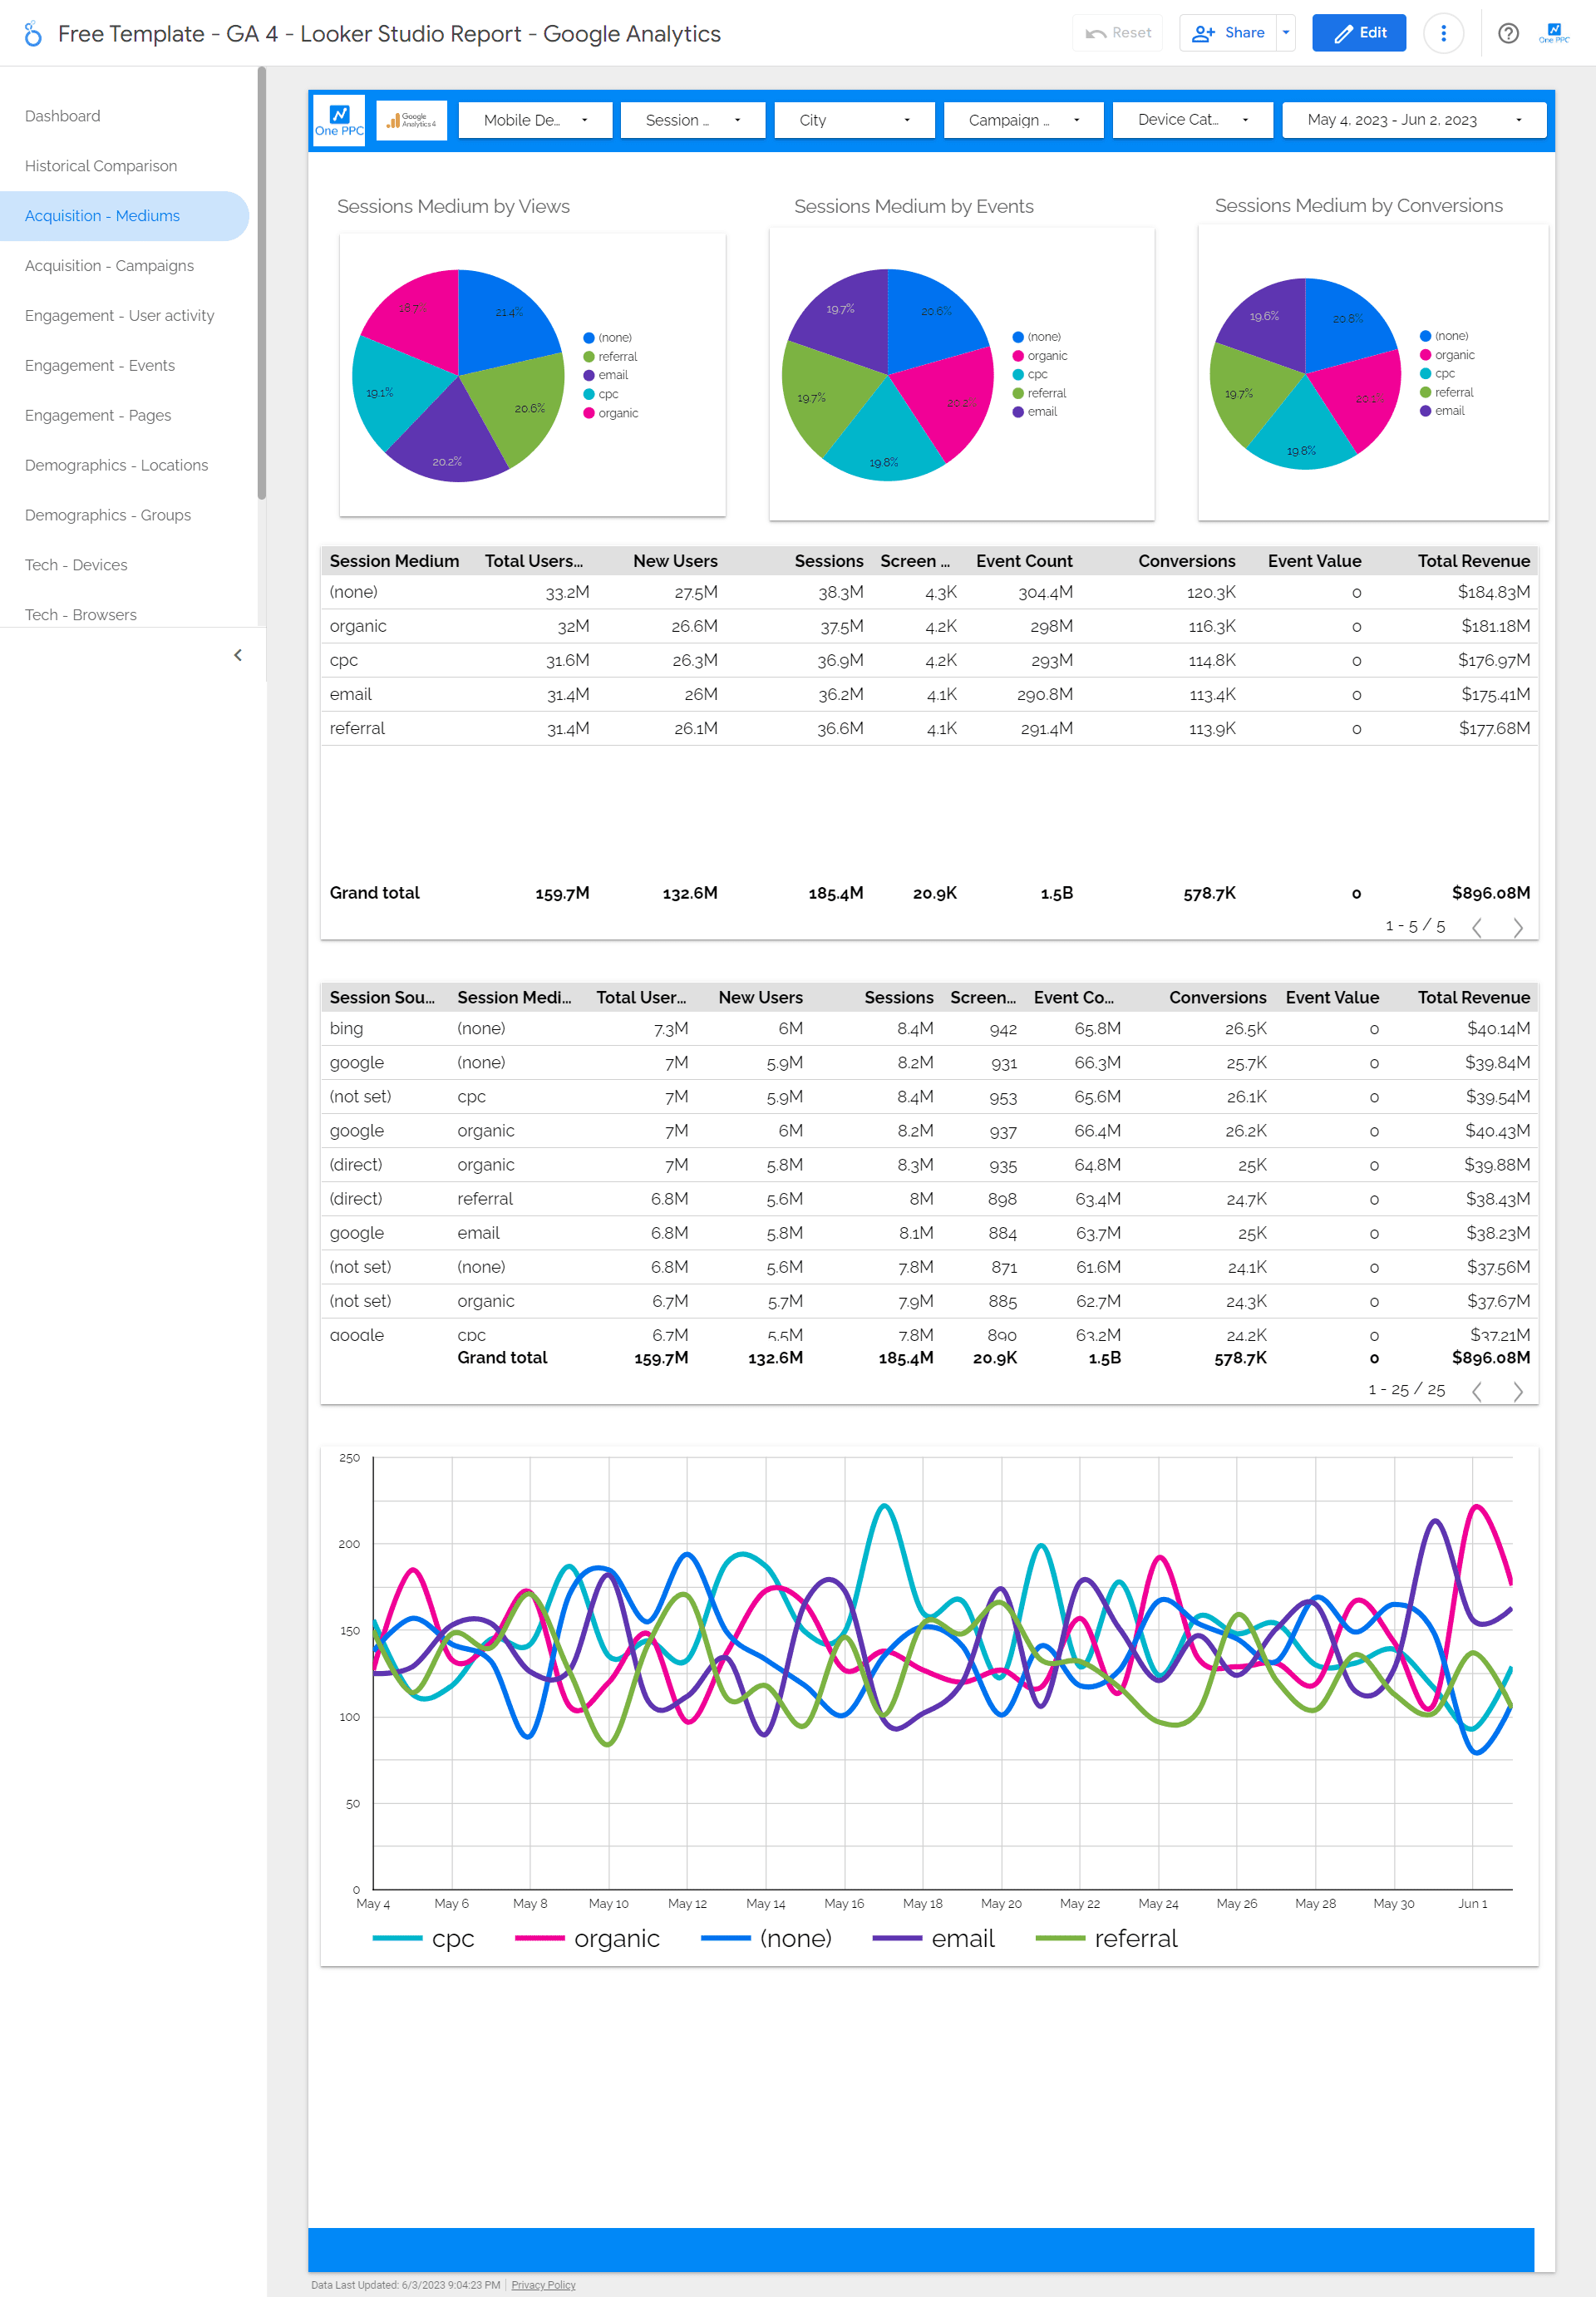
Task: Click the Looker Studio logo icon
Action: [35, 33]
